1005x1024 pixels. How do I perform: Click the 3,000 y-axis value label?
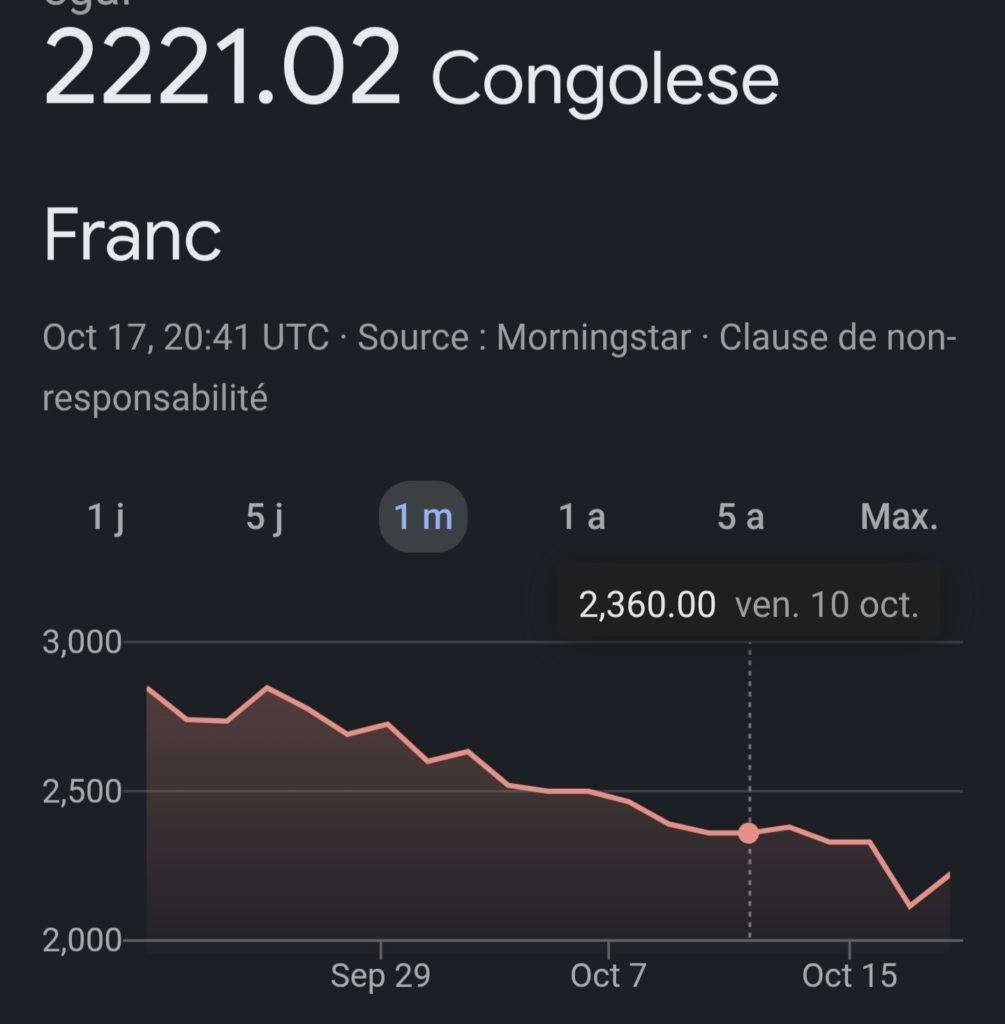[x=82, y=642]
